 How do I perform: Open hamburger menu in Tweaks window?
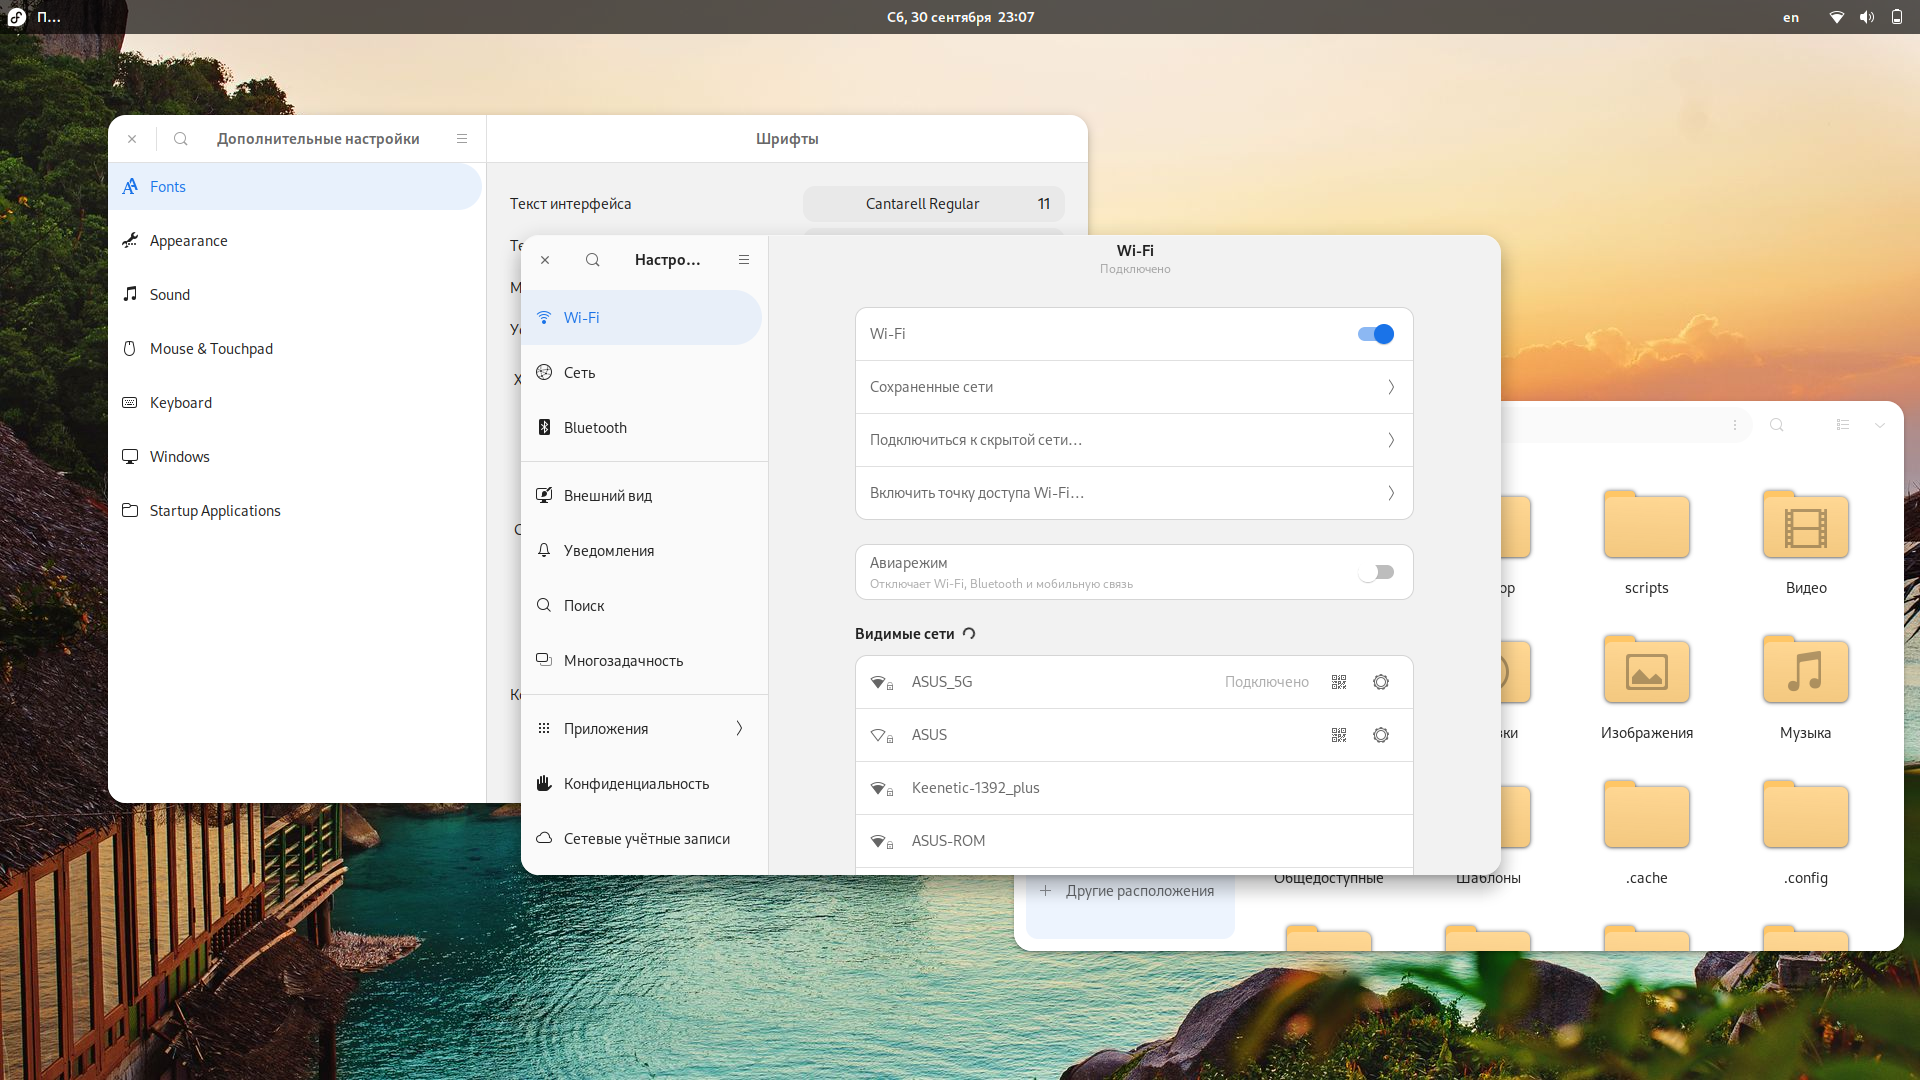pyautogui.click(x=462, y=139)
